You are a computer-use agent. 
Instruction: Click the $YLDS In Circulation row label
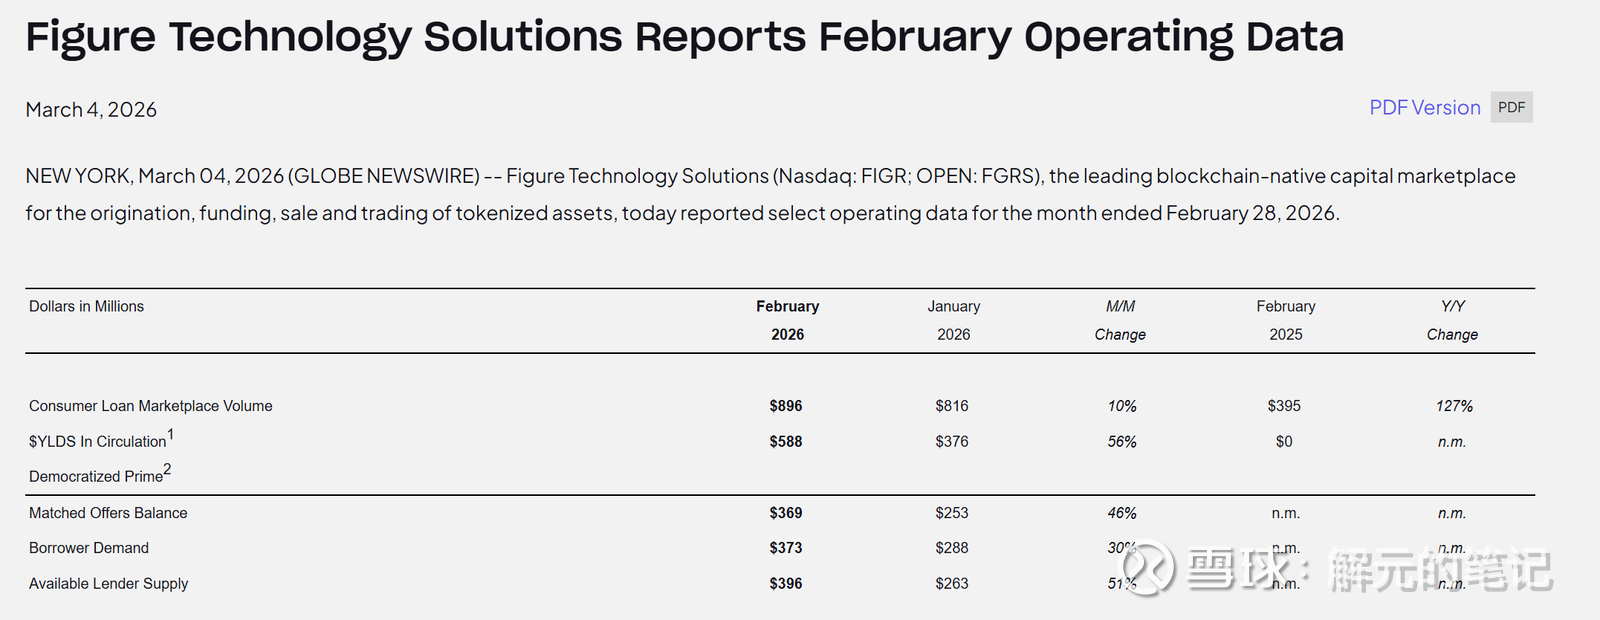[97, 441]
